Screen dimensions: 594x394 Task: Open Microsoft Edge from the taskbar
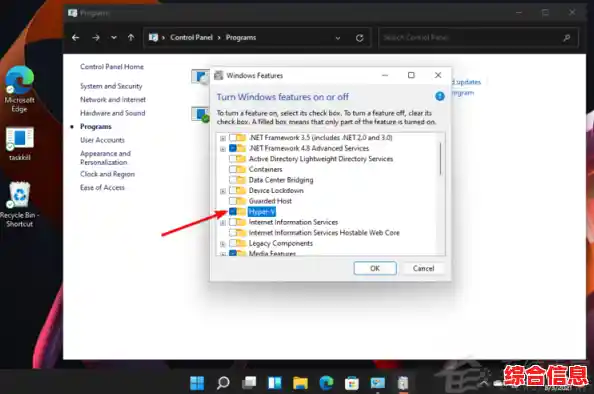click(326, 383)
